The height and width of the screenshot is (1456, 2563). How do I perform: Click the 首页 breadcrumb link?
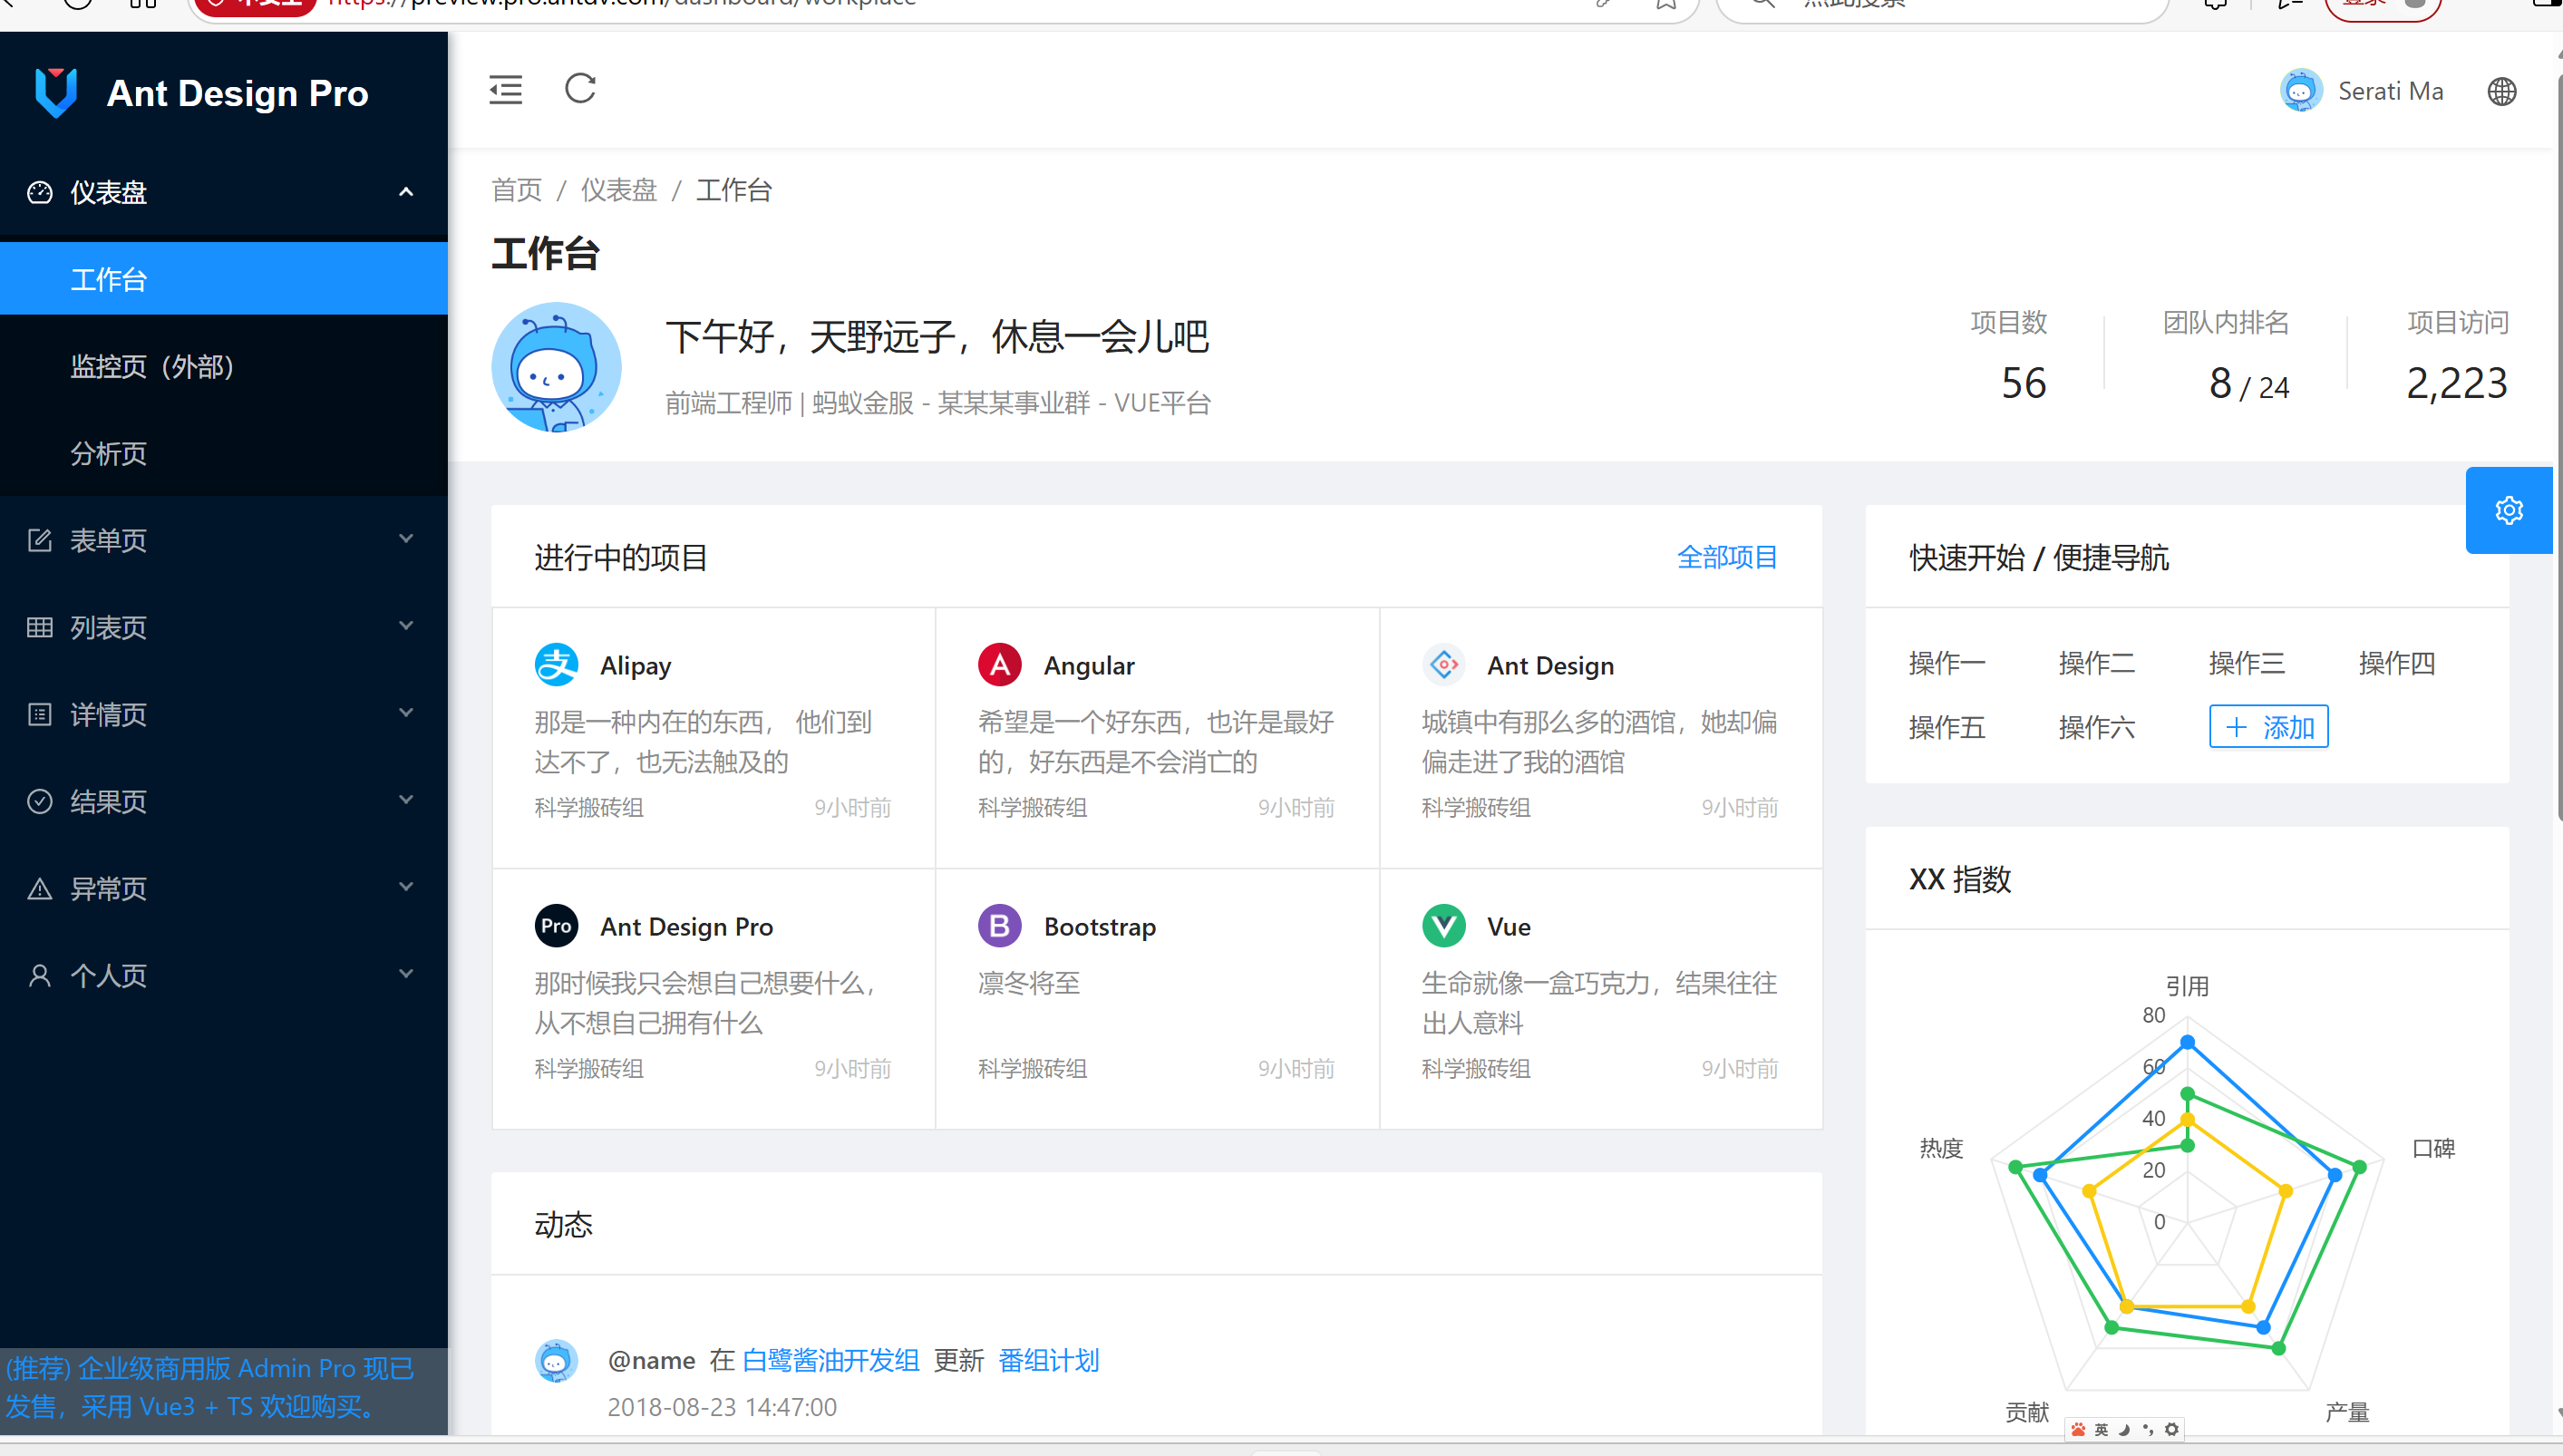(516, 190)
